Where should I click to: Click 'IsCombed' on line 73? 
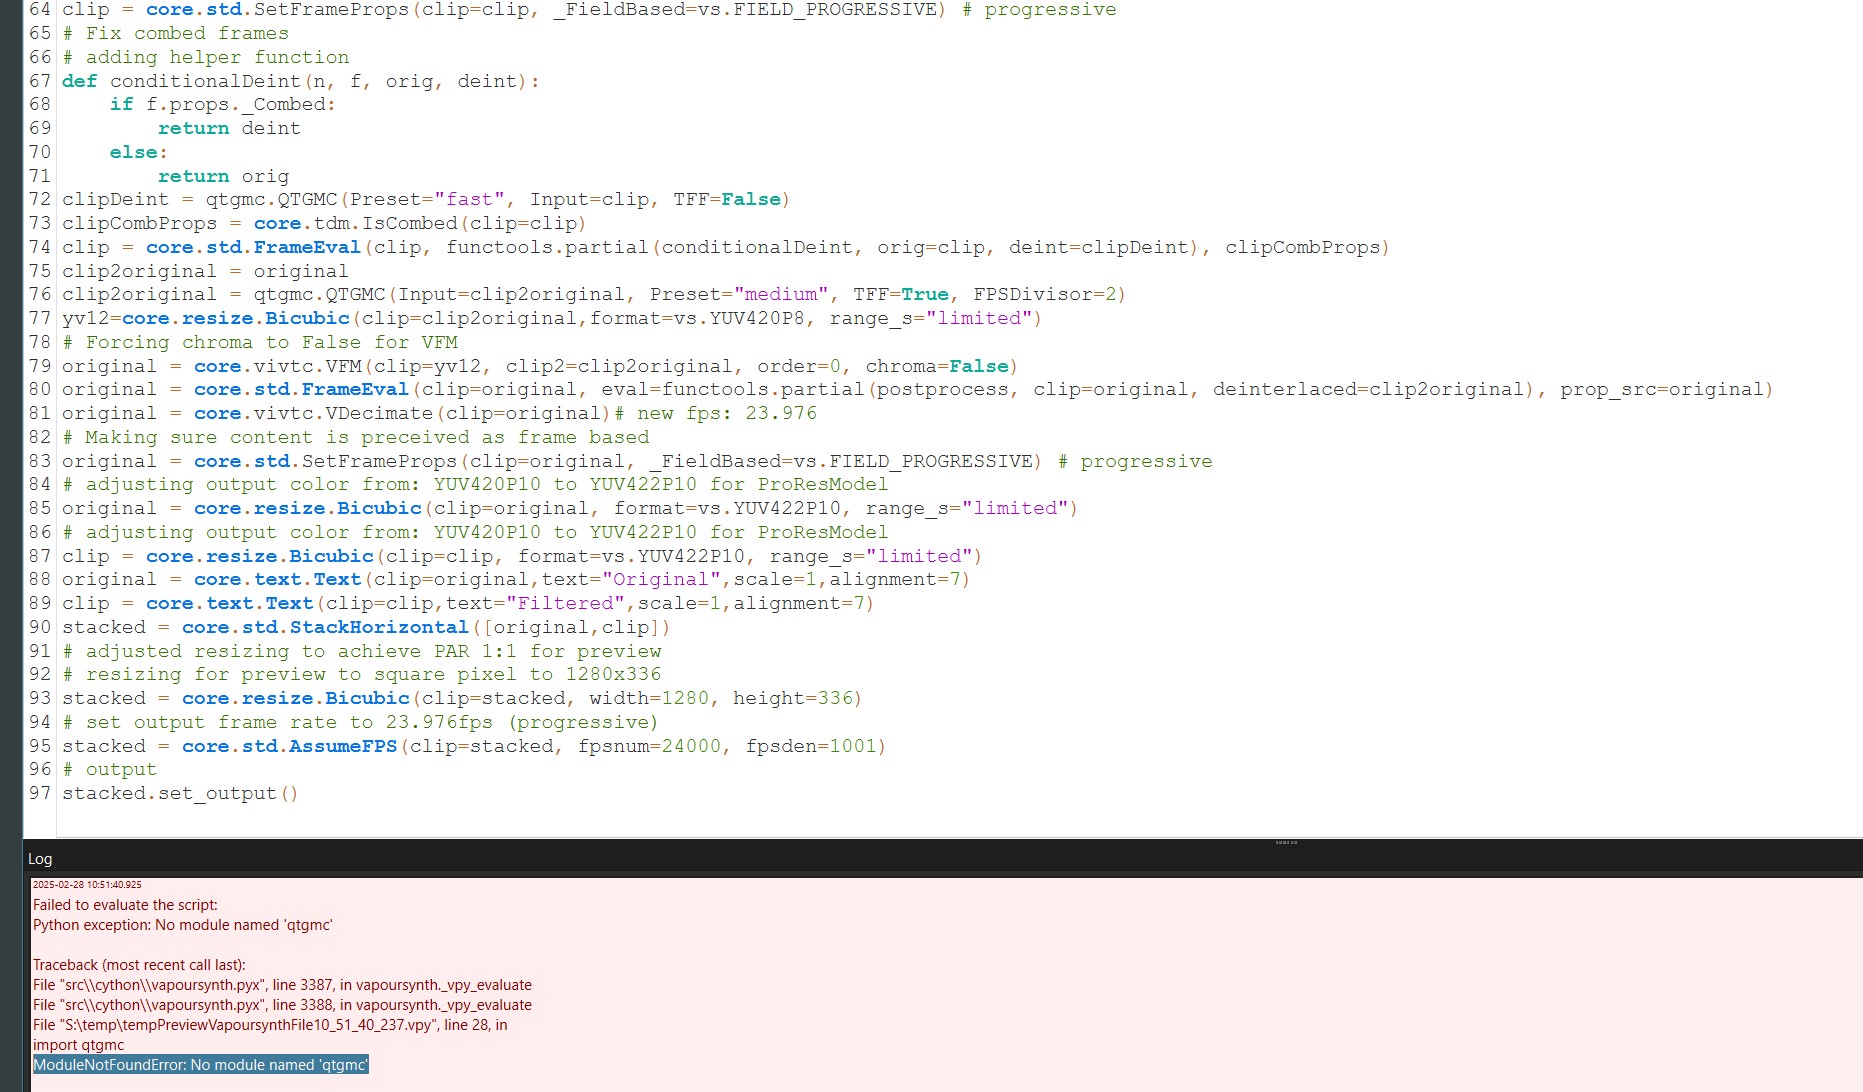(x=409, y=223)
